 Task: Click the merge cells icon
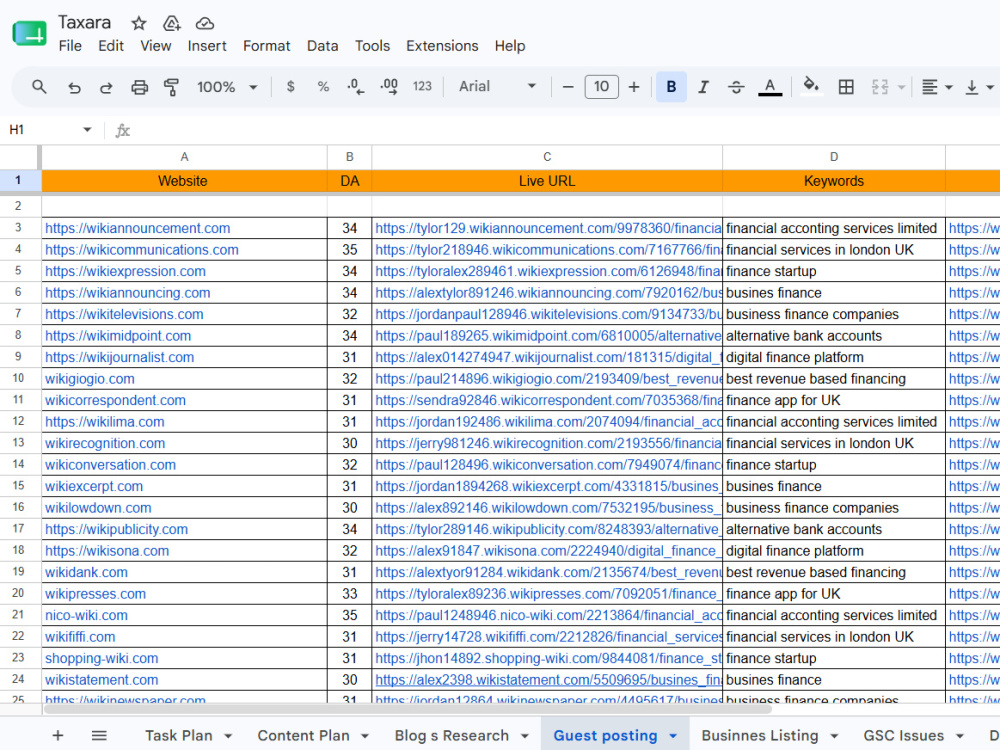(879, 87)
